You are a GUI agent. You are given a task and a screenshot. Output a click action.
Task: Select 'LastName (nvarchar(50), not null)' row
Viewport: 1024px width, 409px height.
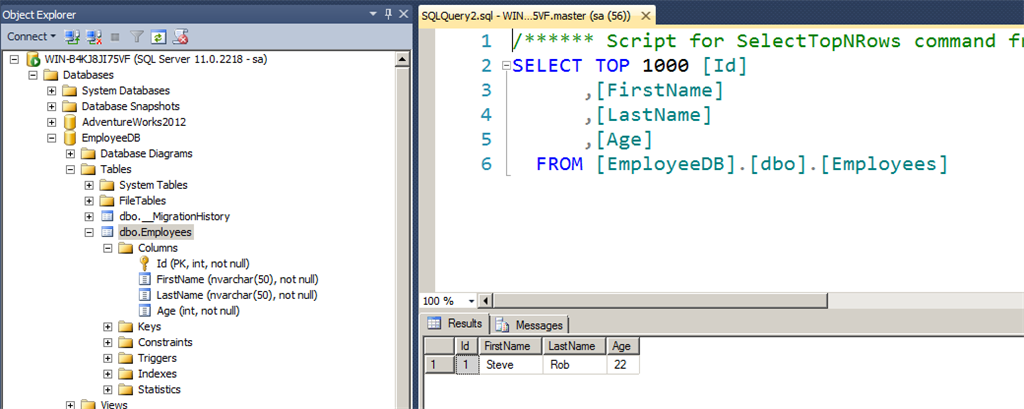(x=237, y=295)
